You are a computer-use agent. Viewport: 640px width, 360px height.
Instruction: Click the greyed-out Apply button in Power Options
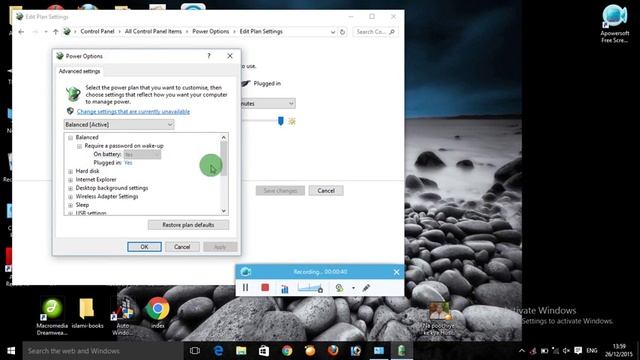point(220,247)
